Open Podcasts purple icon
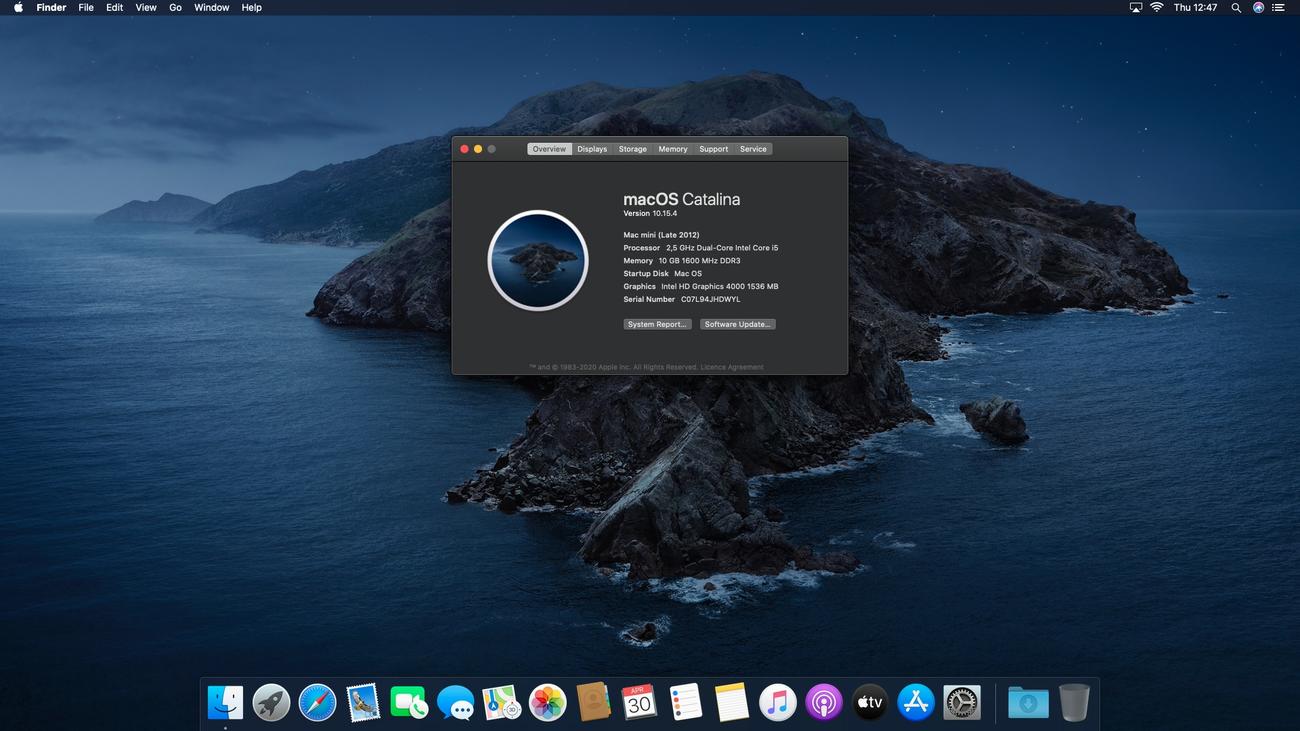Screen dimensions: 1300x731 pyautogui.click(x=824, y=703)
